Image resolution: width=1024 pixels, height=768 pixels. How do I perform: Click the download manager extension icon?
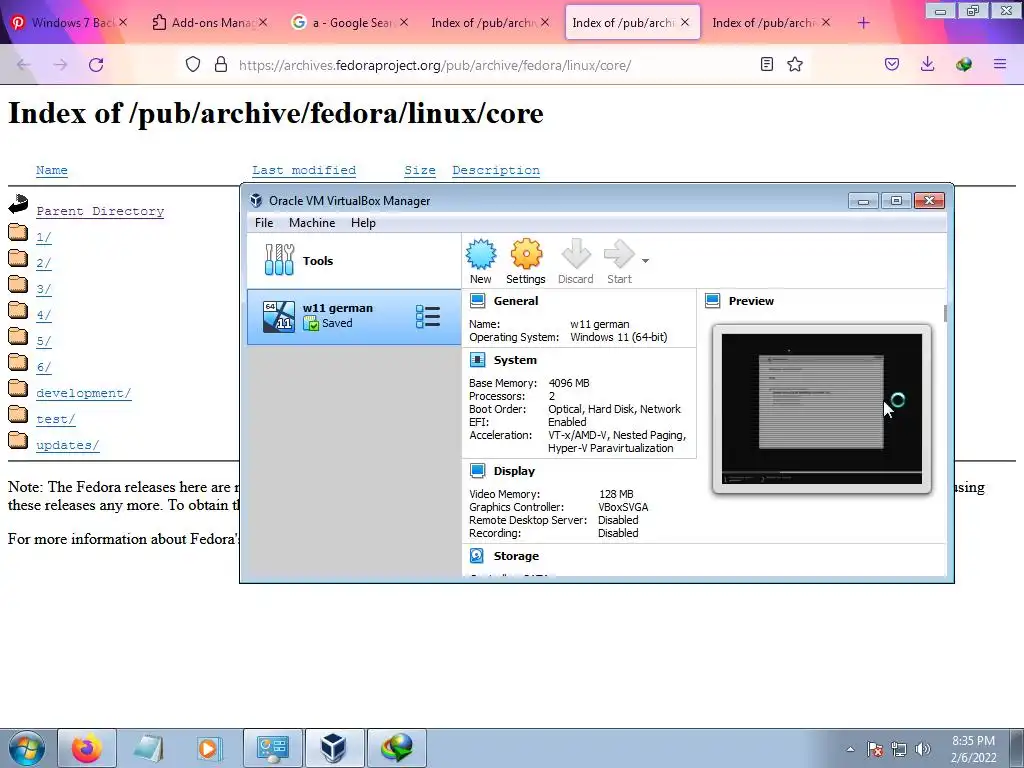[x=963, y=64]
